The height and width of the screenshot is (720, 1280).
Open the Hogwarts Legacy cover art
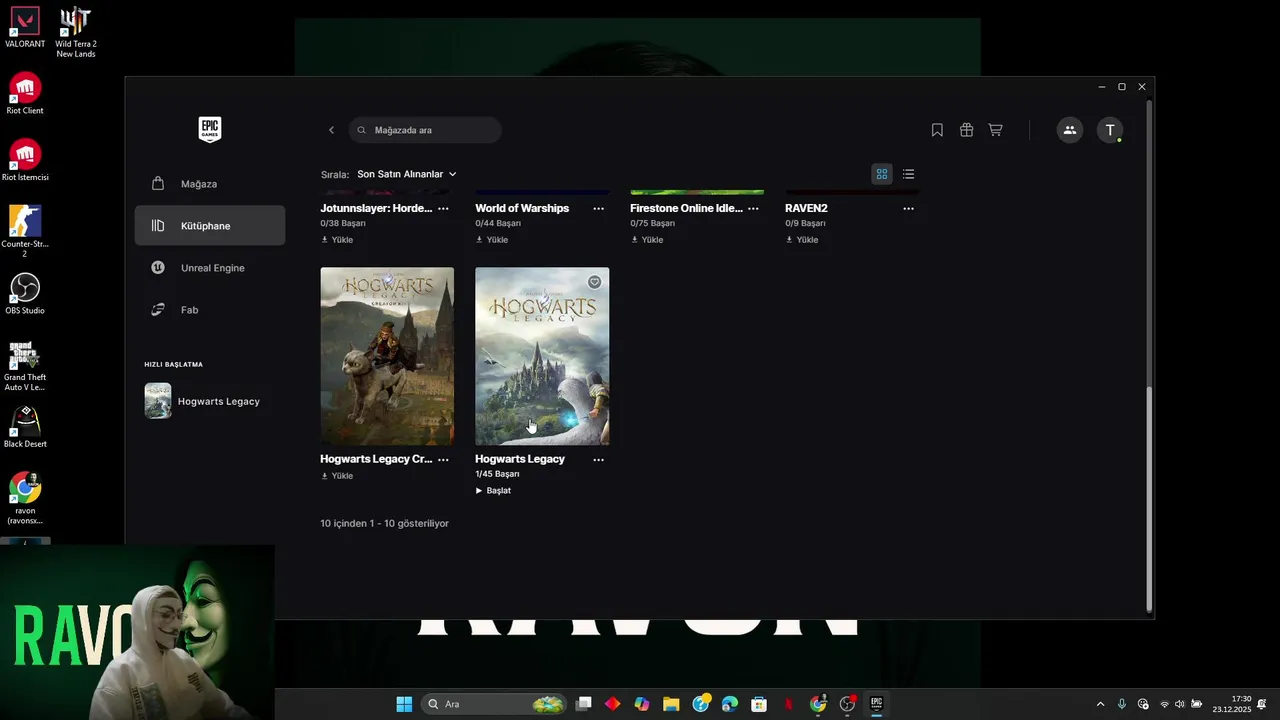(x=542, y=356)
